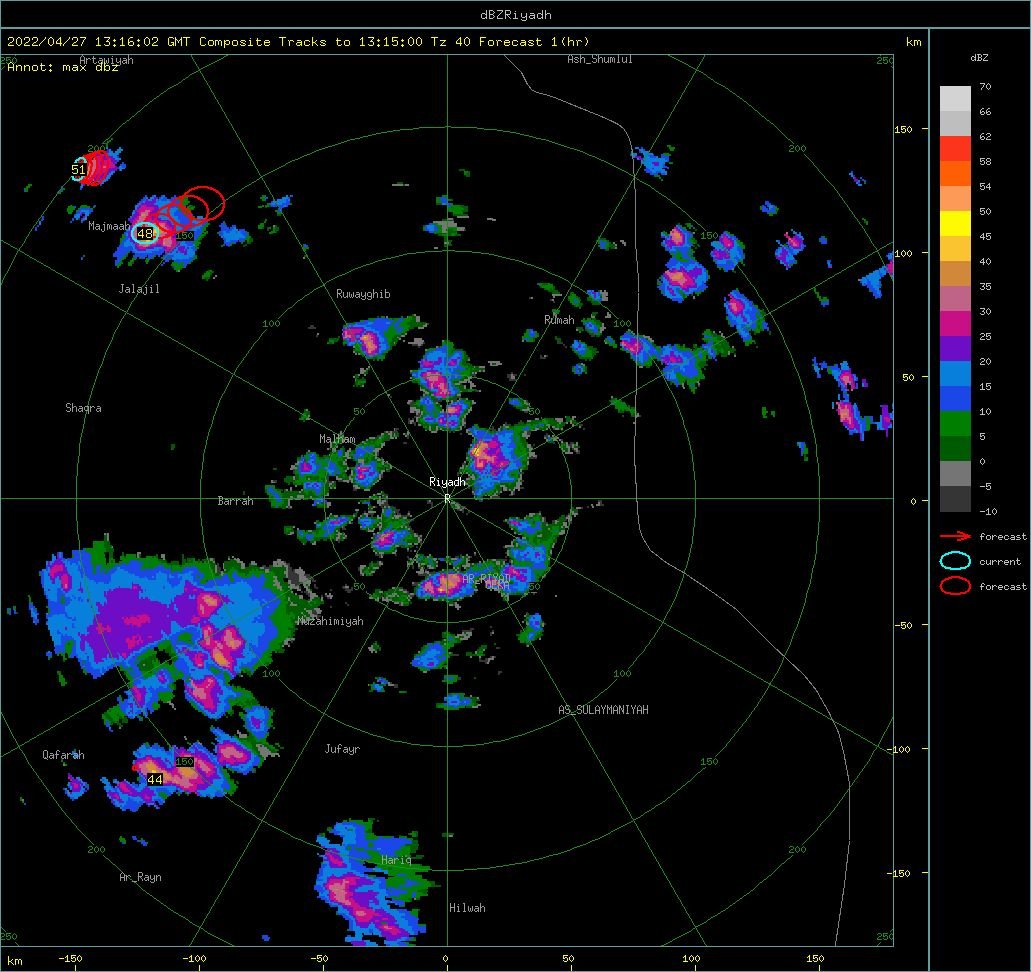This screenshot has height=972, width=1031.
Task: Click the yellow 50 dBZ color band
Action: point(955,224)
